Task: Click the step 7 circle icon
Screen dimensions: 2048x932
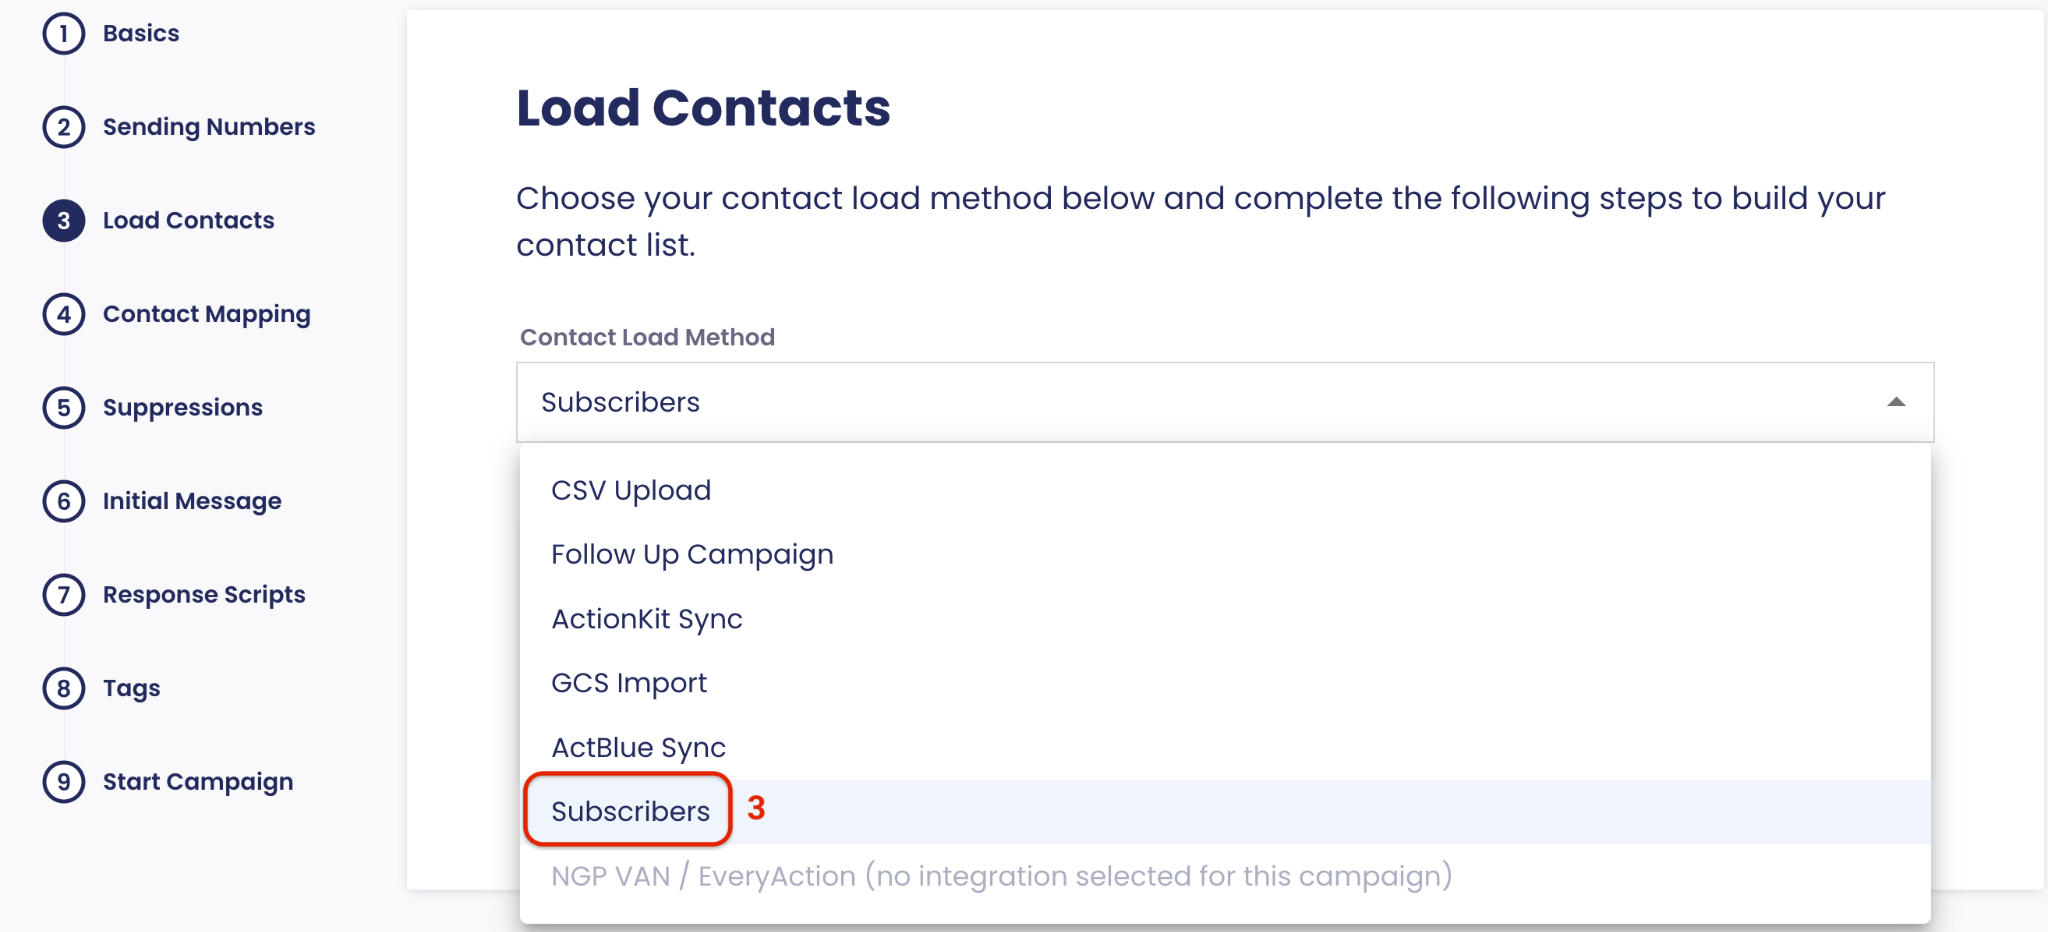Action: point(64,595)
